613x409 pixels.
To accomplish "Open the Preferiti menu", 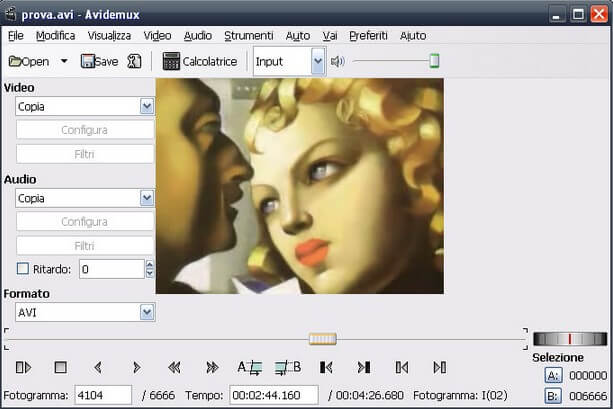I will coord(368,36).
